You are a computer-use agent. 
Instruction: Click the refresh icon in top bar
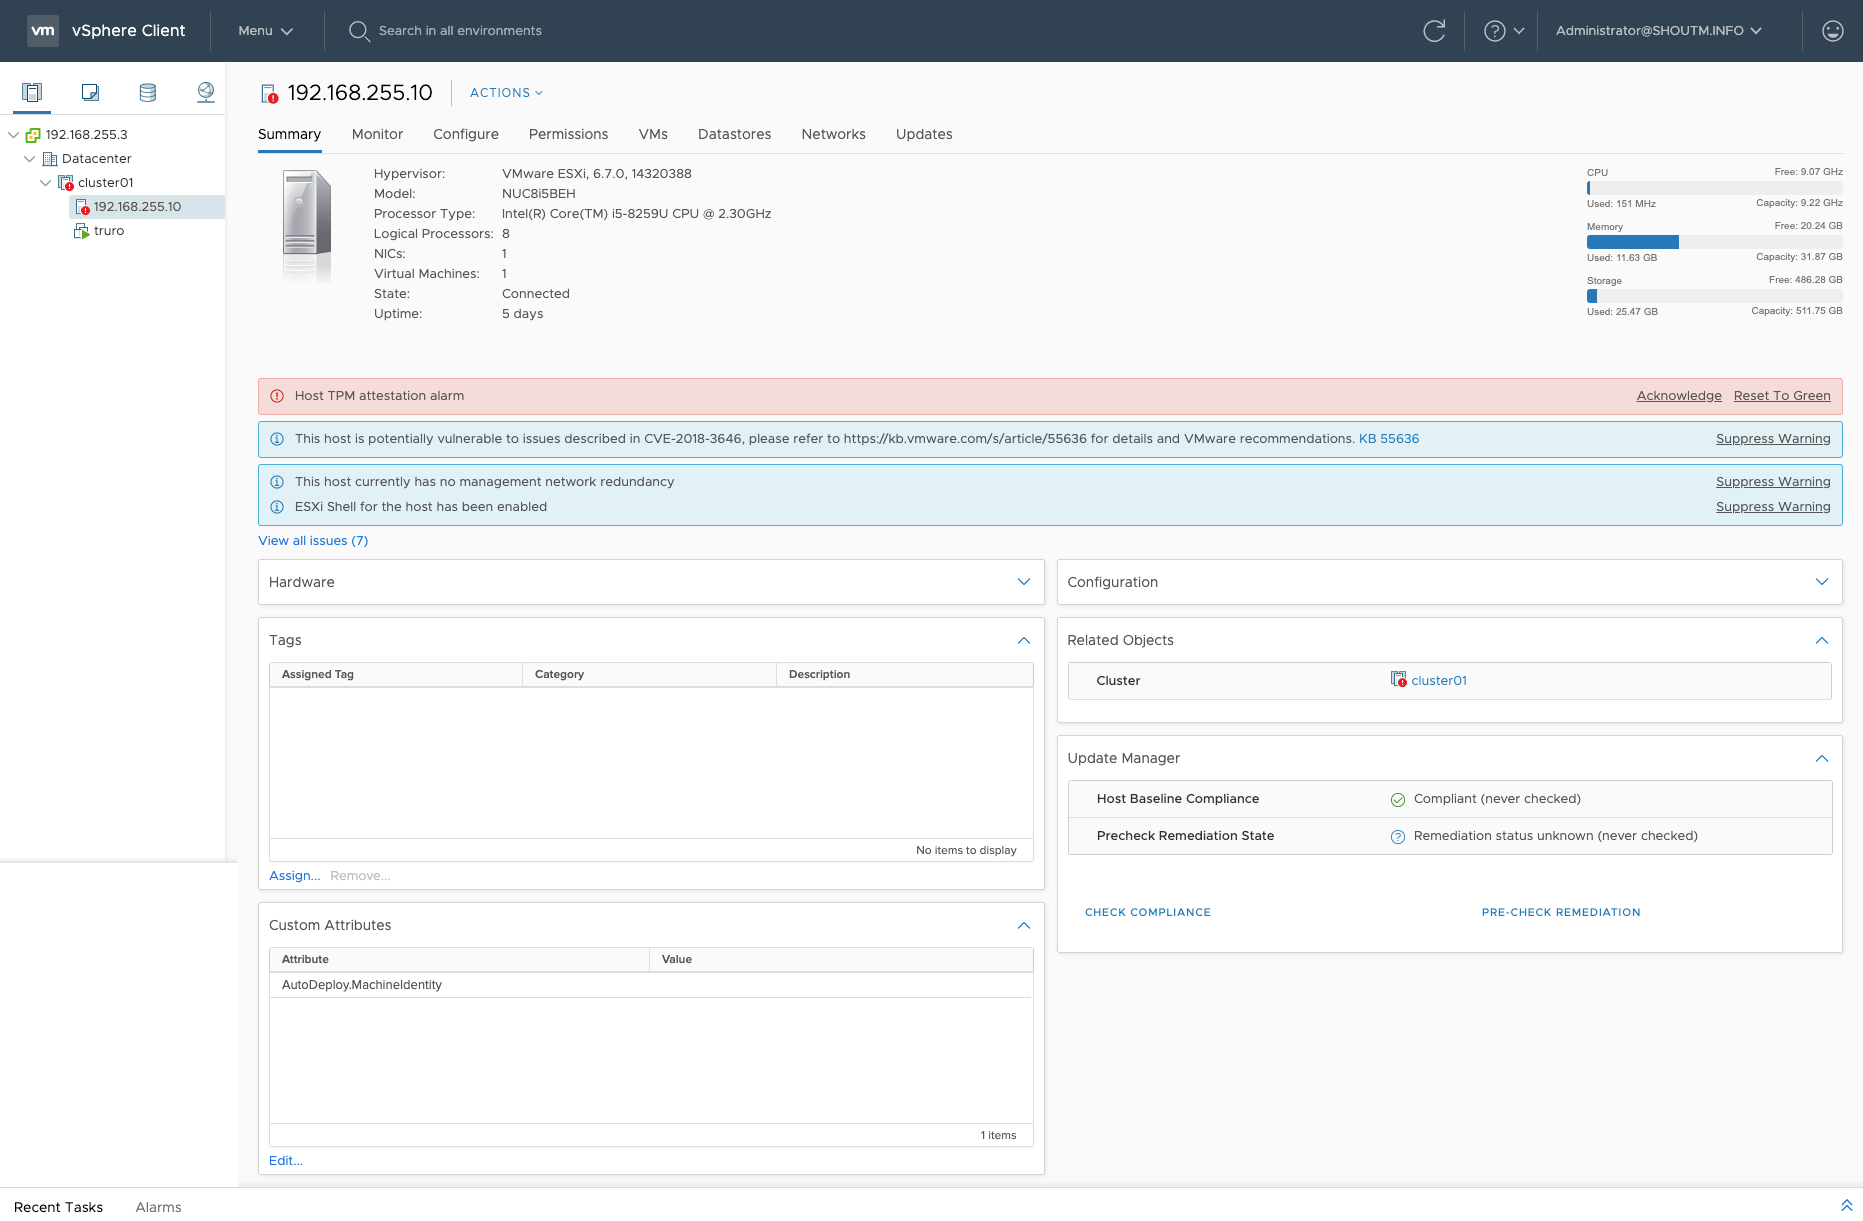[1434, 31]
